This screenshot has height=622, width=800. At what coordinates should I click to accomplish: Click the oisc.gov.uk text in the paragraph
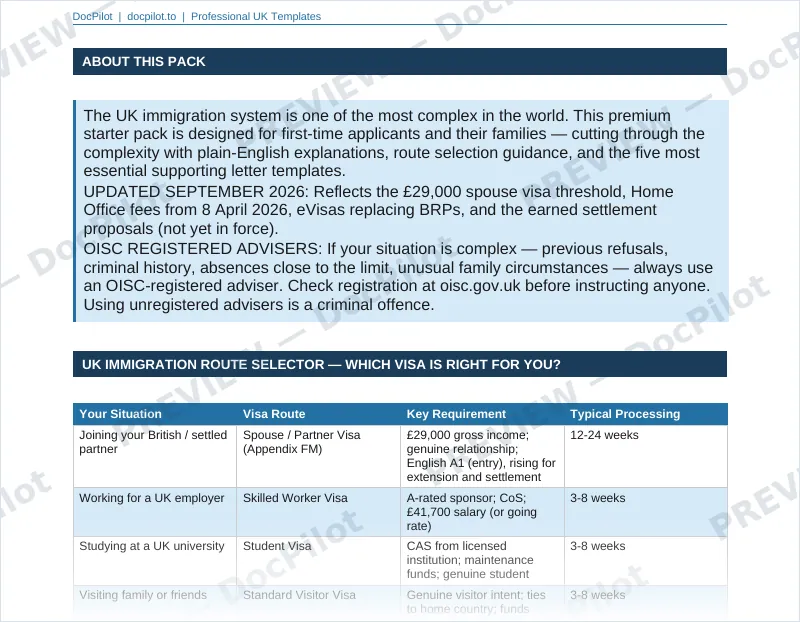point(480,286)
